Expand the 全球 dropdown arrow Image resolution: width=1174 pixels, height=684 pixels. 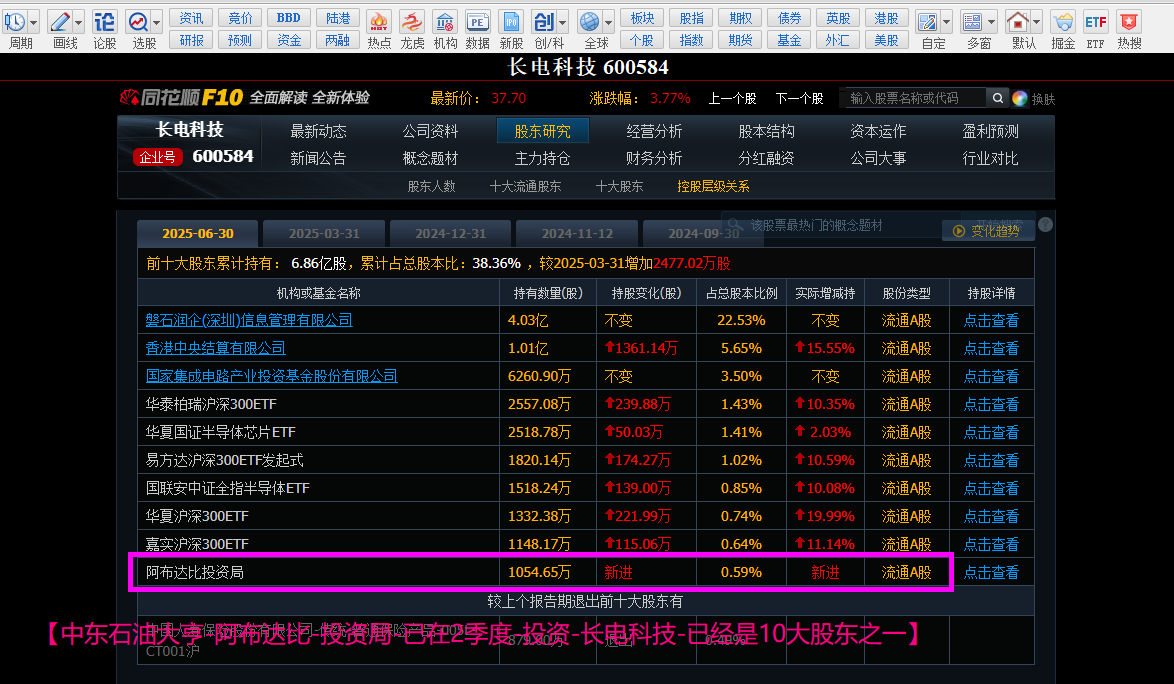click(x=609, y=22)
